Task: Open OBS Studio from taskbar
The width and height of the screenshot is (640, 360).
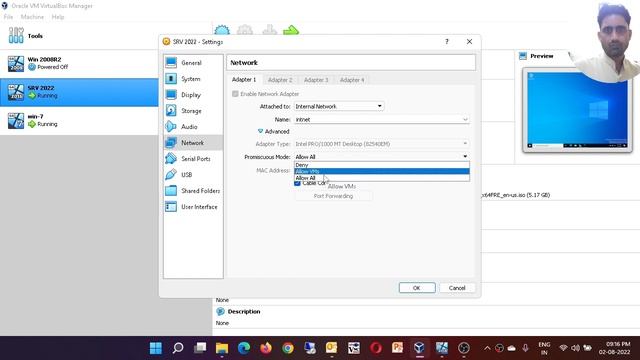Action: pos(464,348)
